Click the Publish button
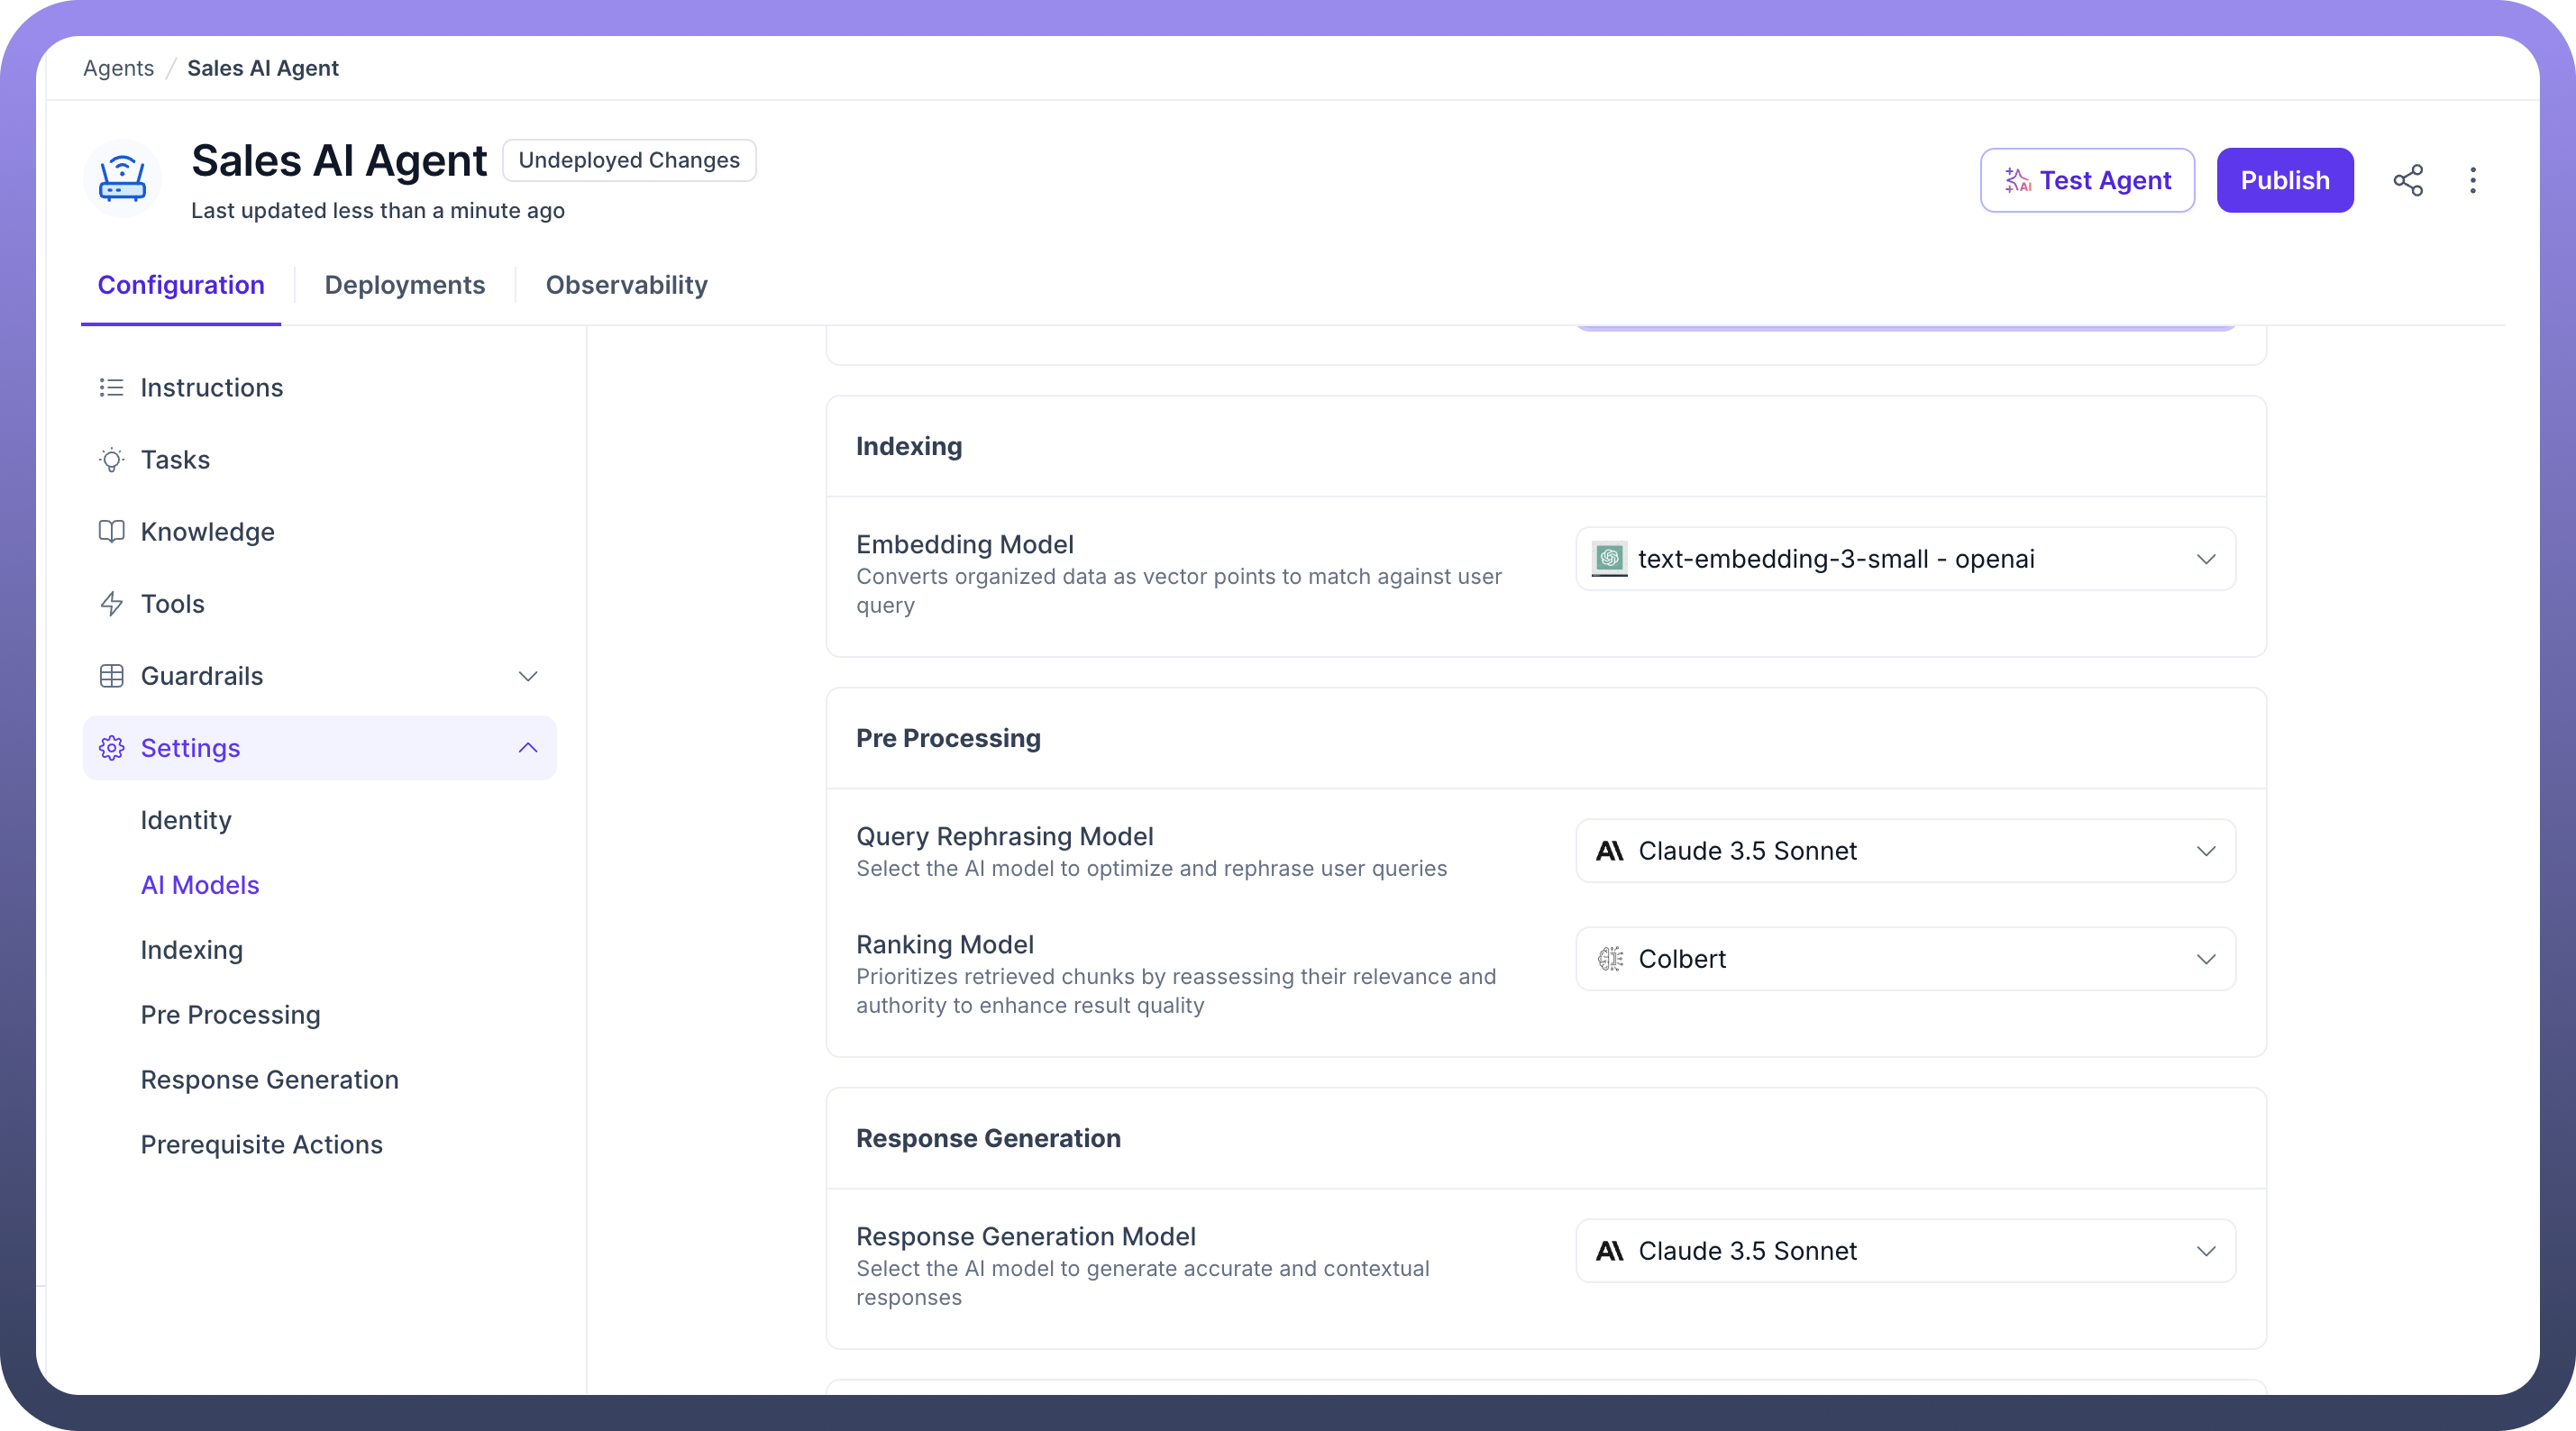Image resolution: width=2576 pixels, height=1431 pixels. [2284, 180]
